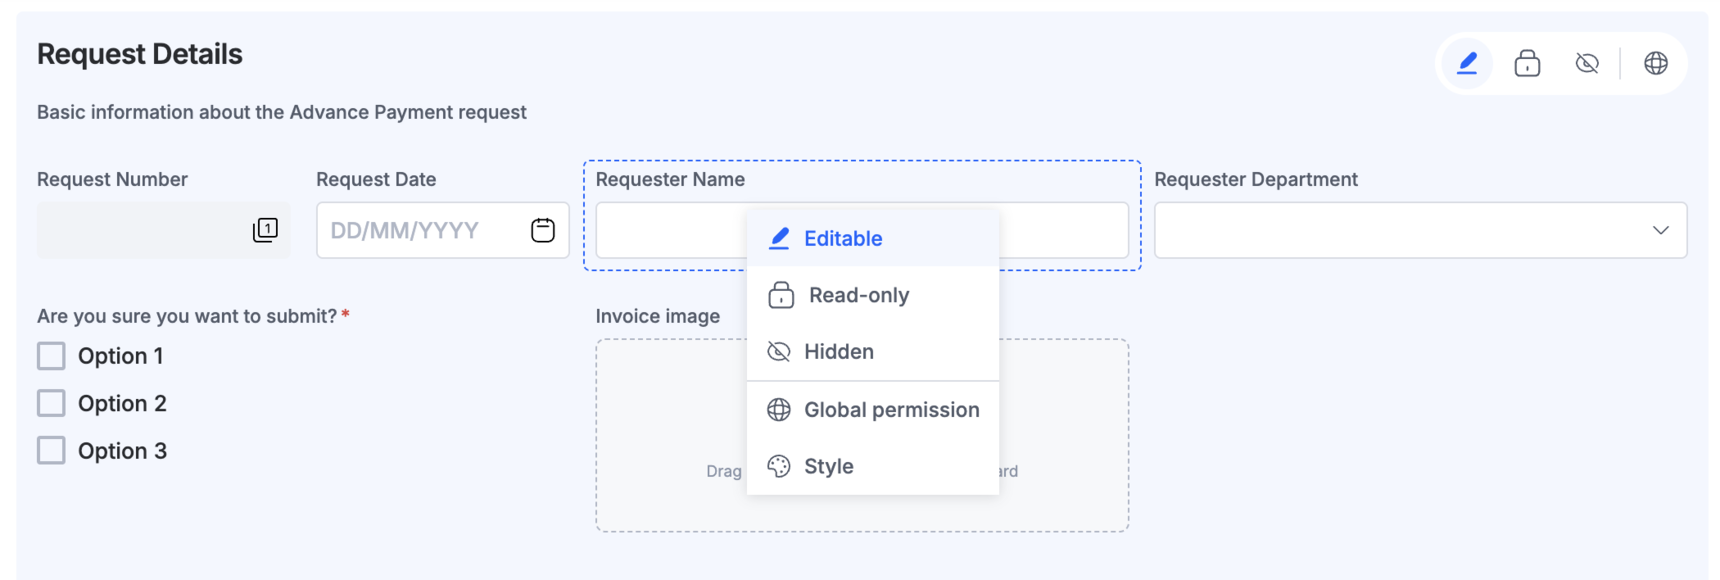Check the Option 3 checkbox
The image size is (1720, 580).
pyautogui.click(x=51, y=451)
